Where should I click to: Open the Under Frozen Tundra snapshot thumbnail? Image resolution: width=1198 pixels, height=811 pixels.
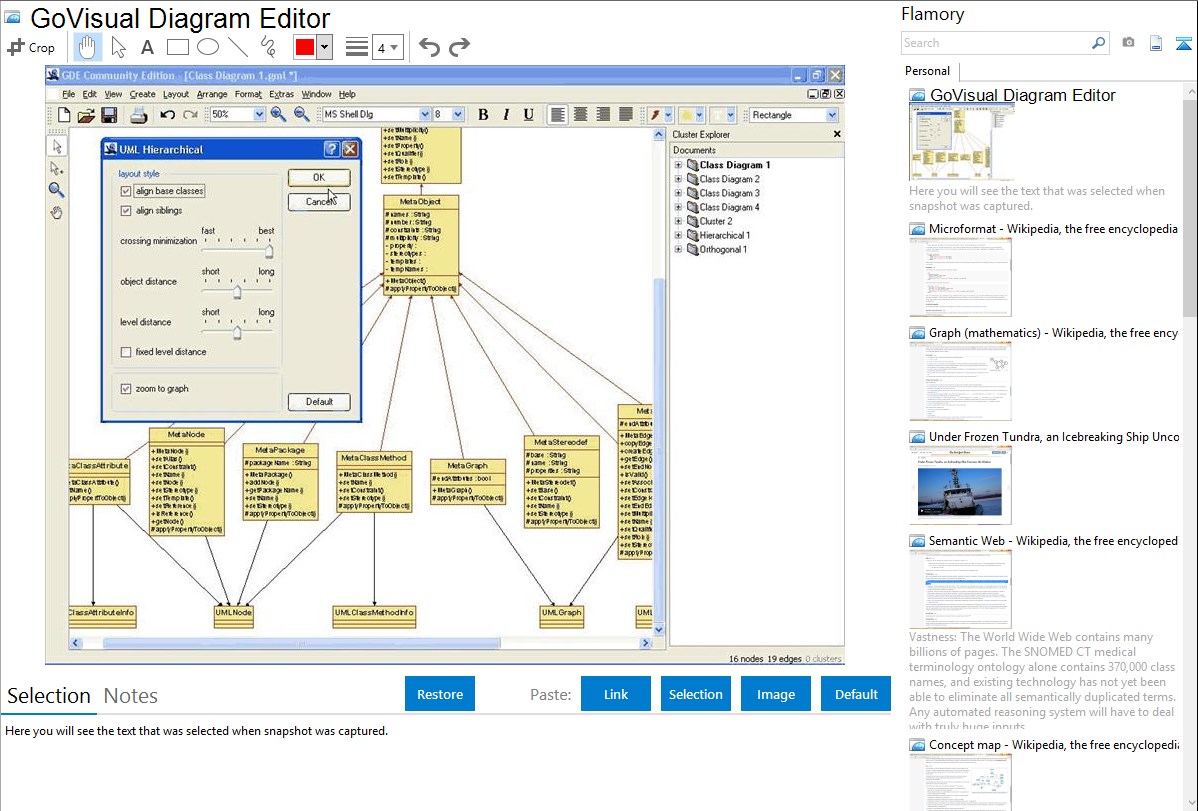coord(960,485)
